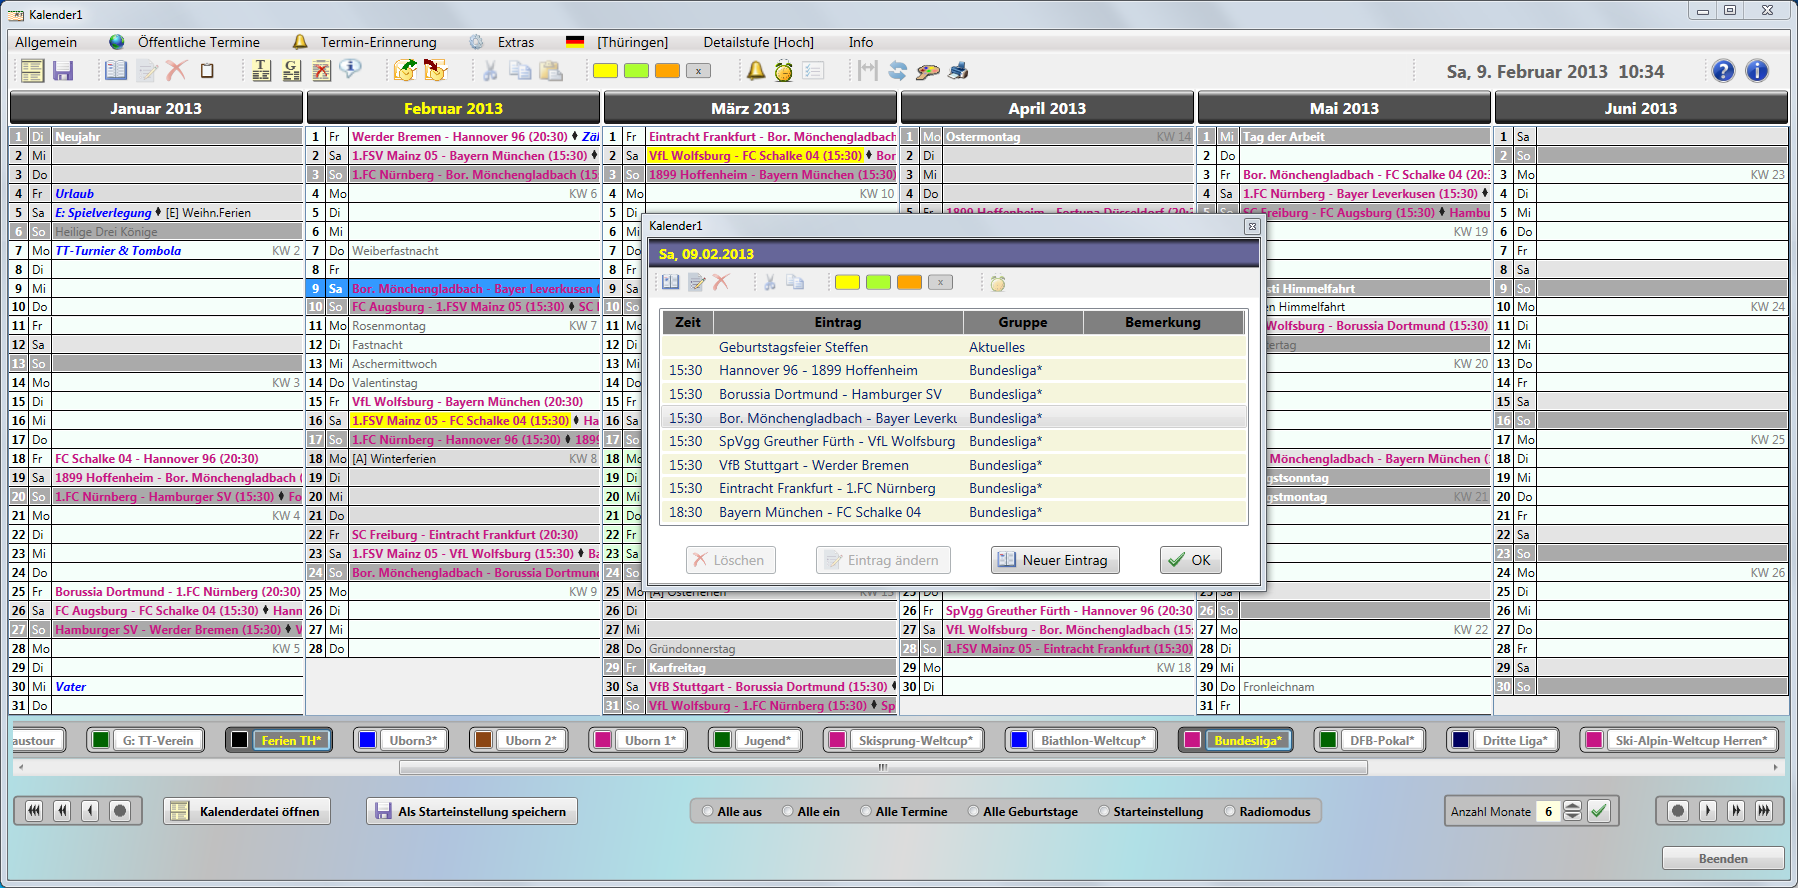Click the calendar with green arrow icon
Screen dimensions: 1798x888
(405, 71)
